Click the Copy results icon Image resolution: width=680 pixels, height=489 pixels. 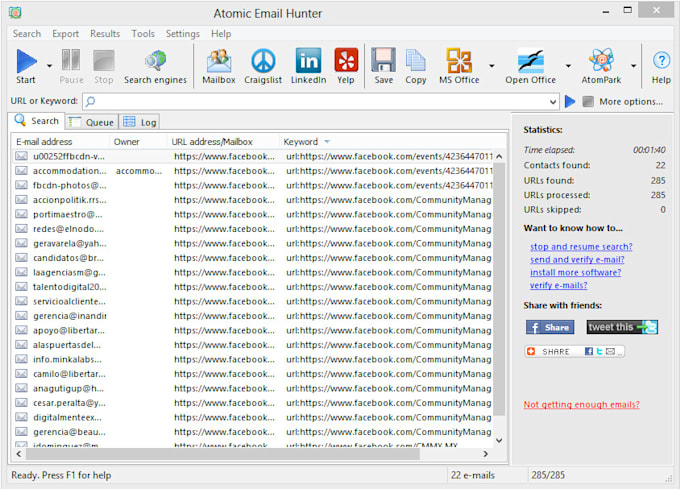(x=415, y=60)
